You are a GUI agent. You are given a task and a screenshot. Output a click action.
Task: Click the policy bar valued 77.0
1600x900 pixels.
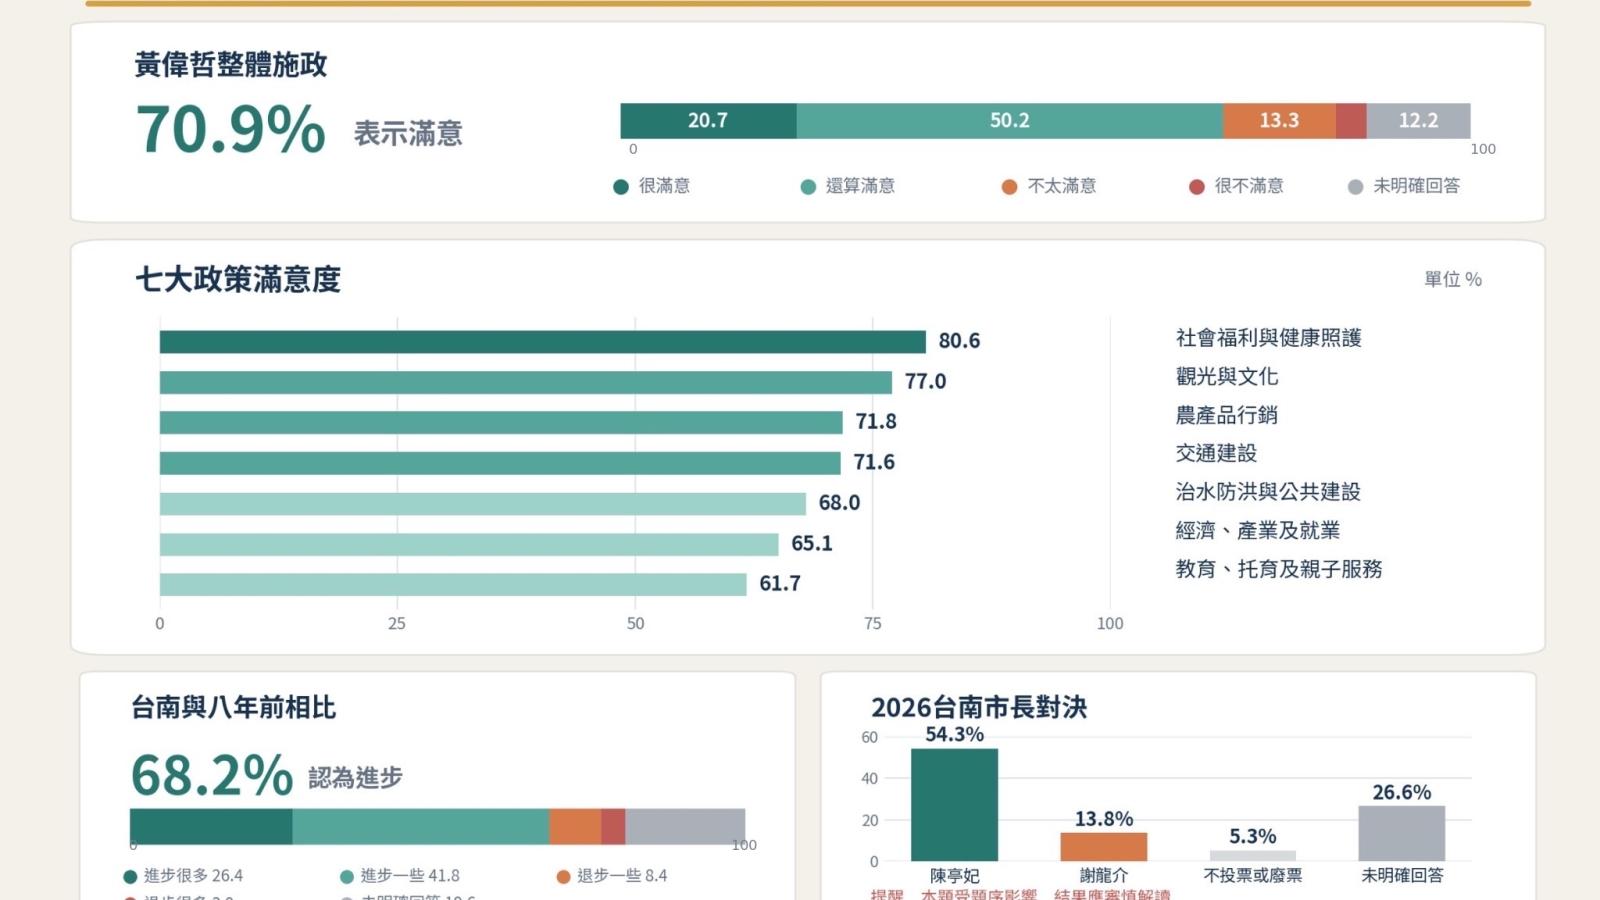tap(526, 382)
